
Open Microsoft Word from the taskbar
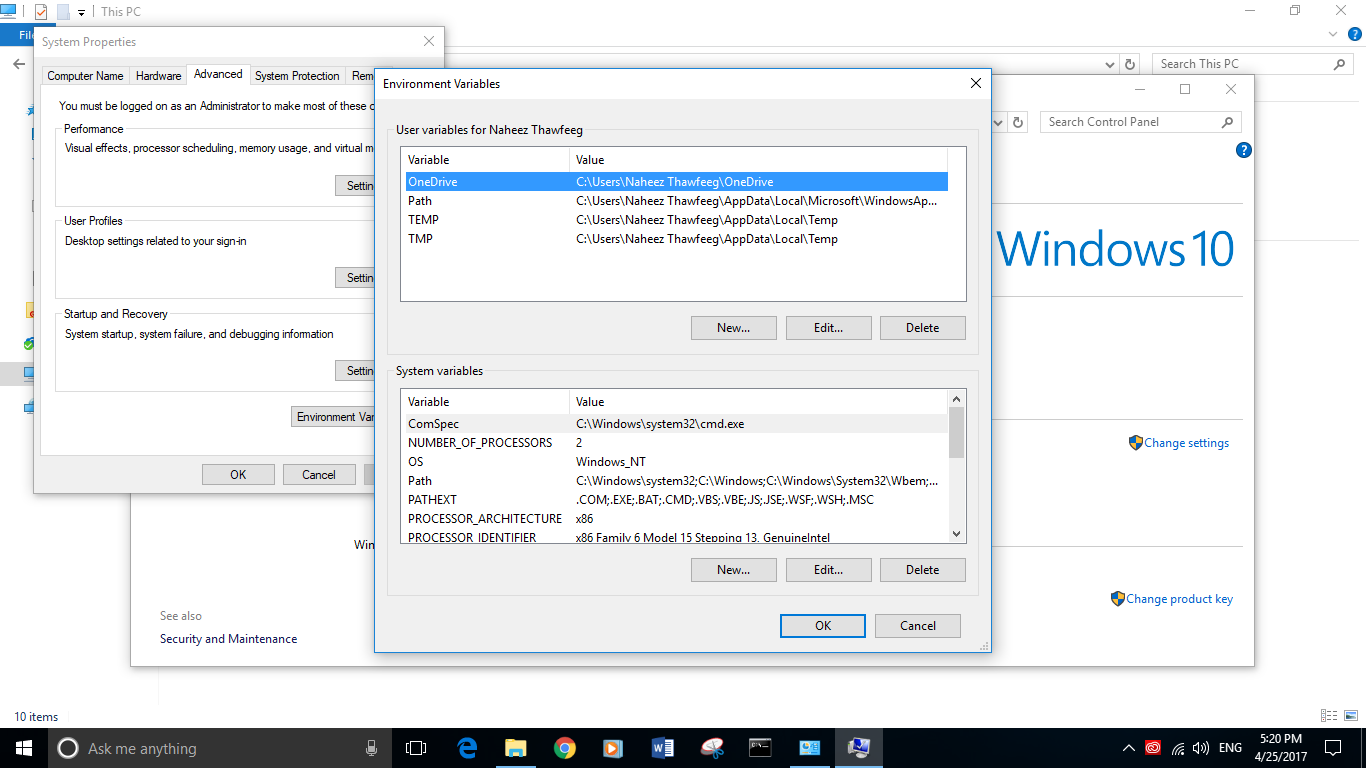662,747
